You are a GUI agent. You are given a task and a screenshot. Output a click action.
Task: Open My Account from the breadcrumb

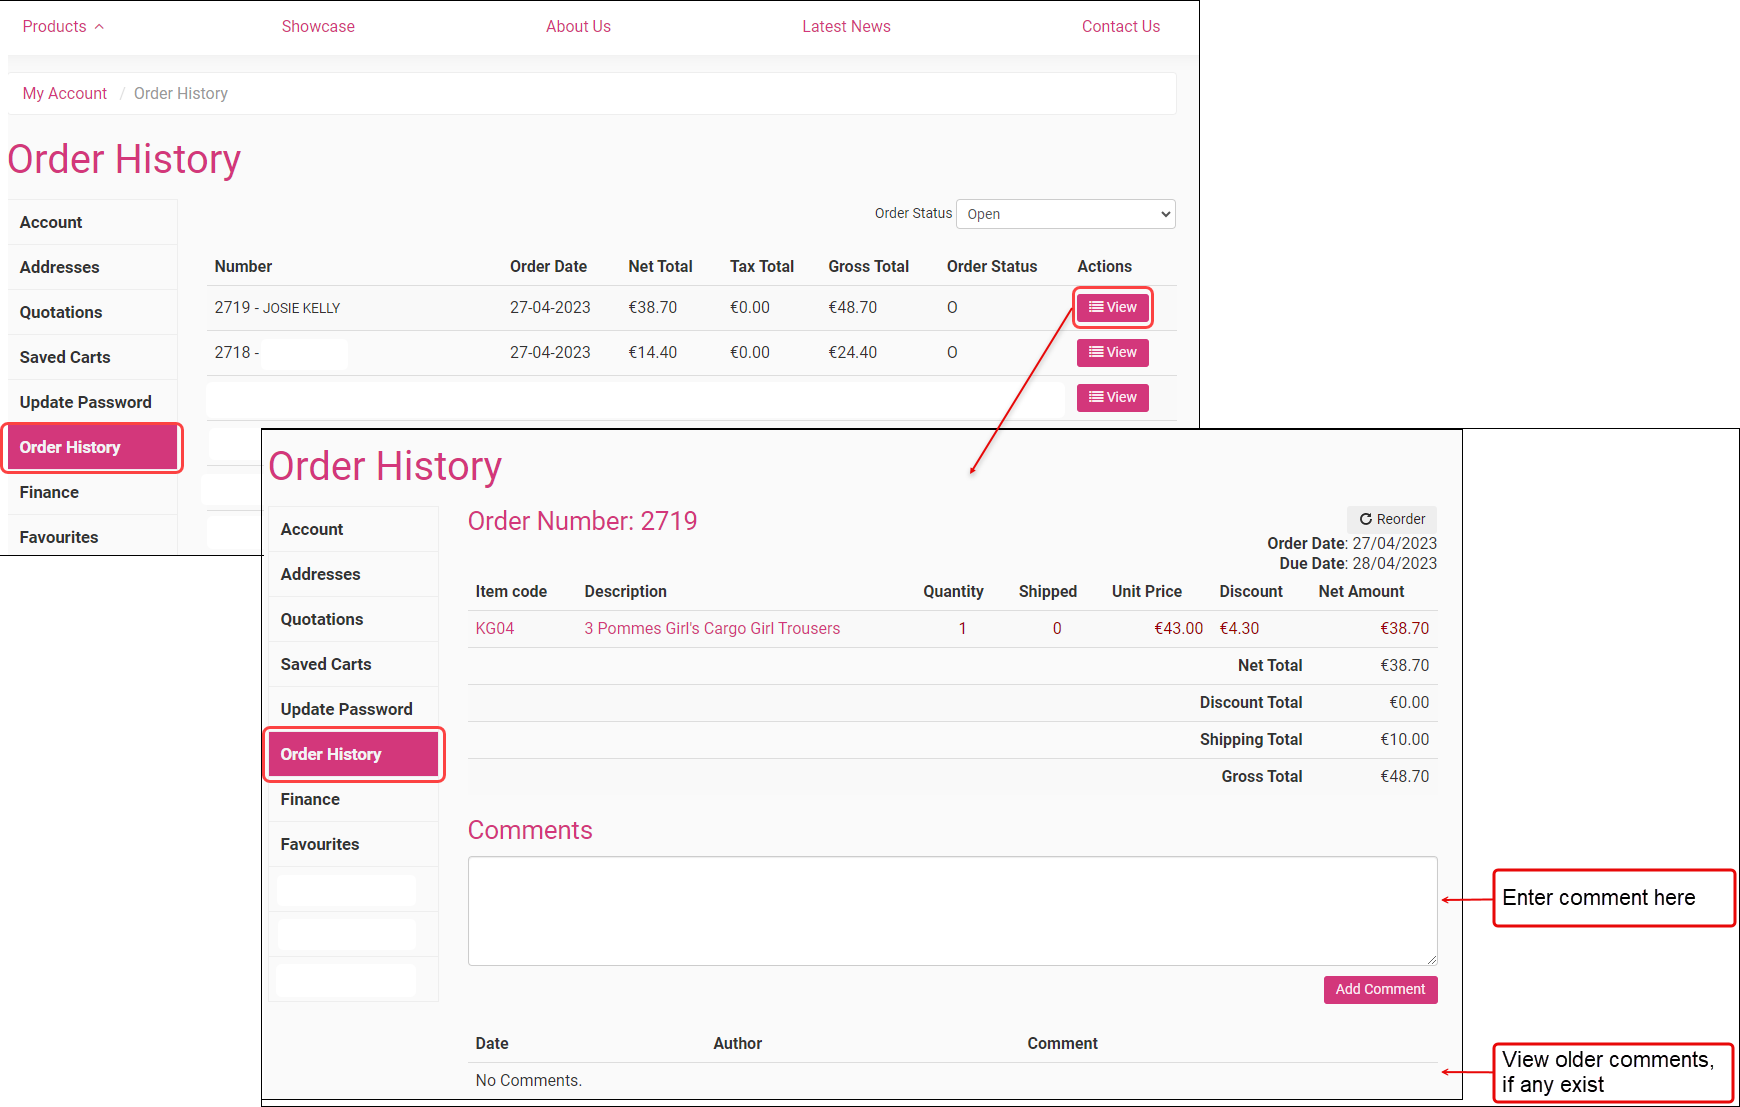pos(64,93)
